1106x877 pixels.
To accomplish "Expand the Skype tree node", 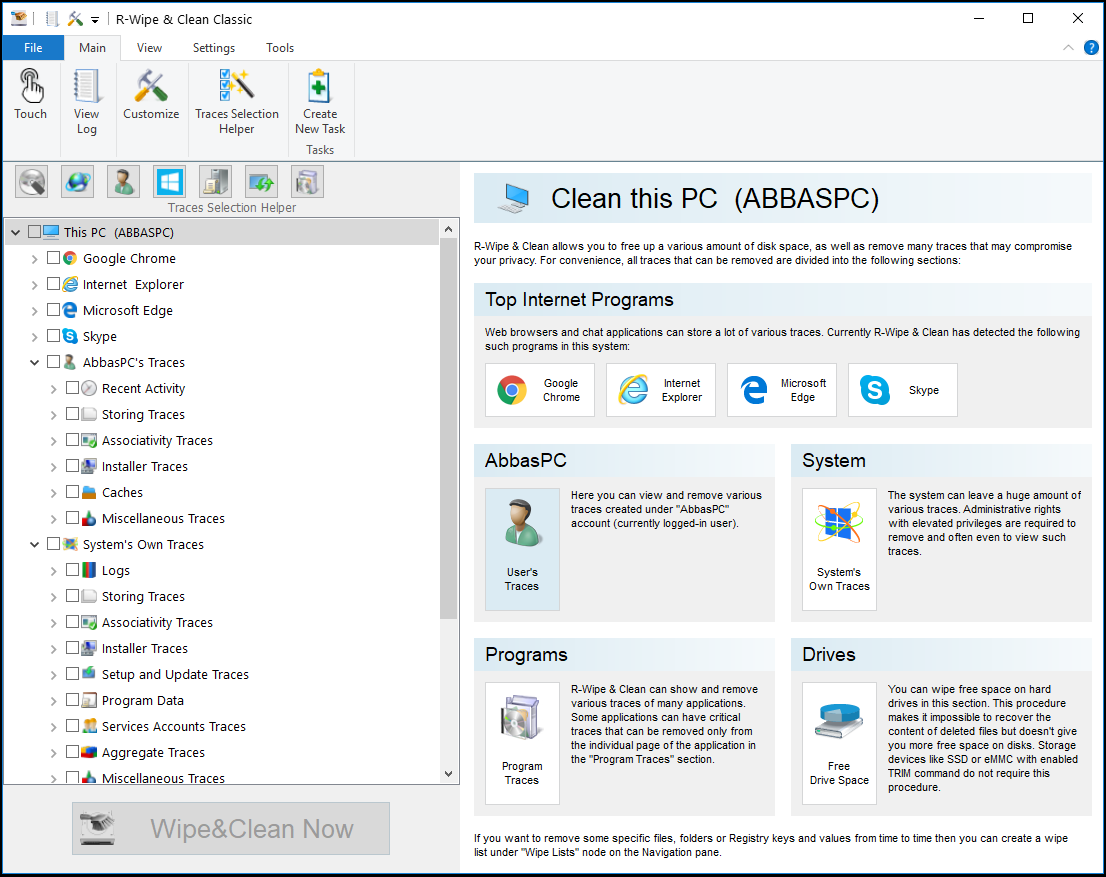I will pos(34,337).
